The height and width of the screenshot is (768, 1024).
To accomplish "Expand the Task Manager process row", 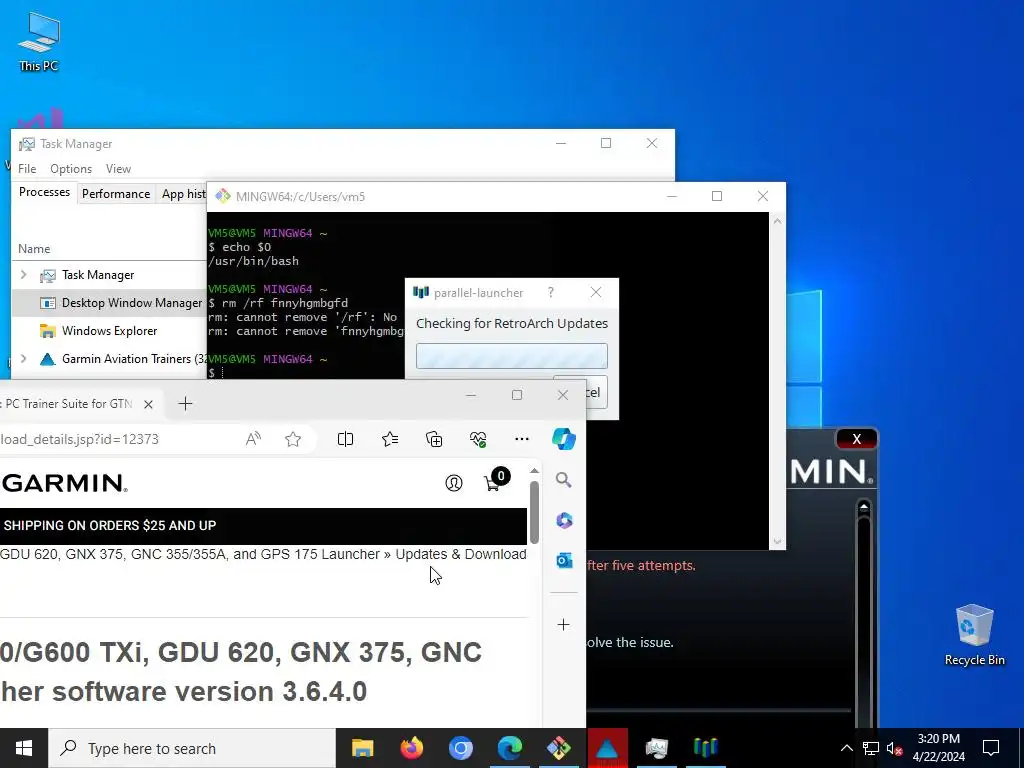I will pyautogui.click(x=24, y=275).
